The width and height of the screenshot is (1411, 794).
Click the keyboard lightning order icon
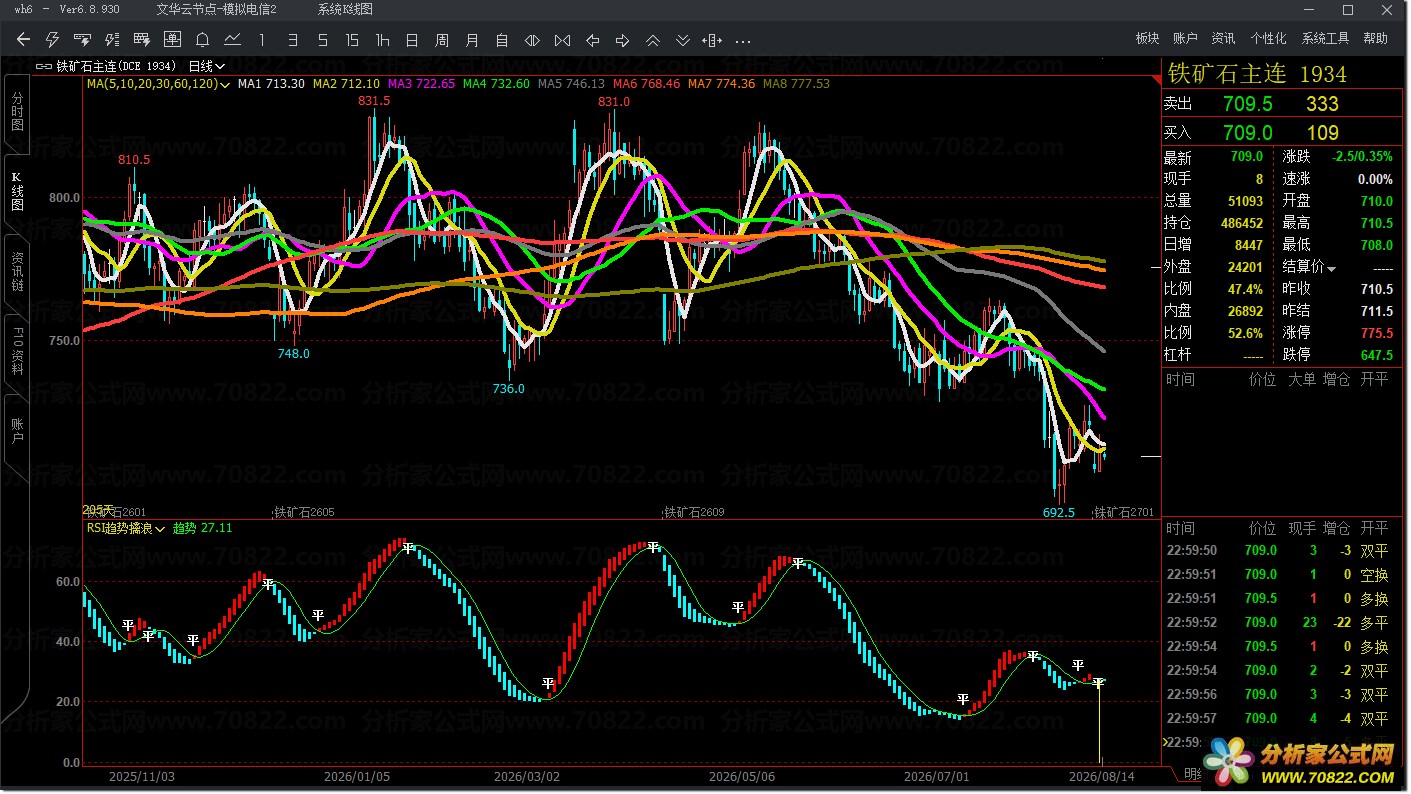82,40
